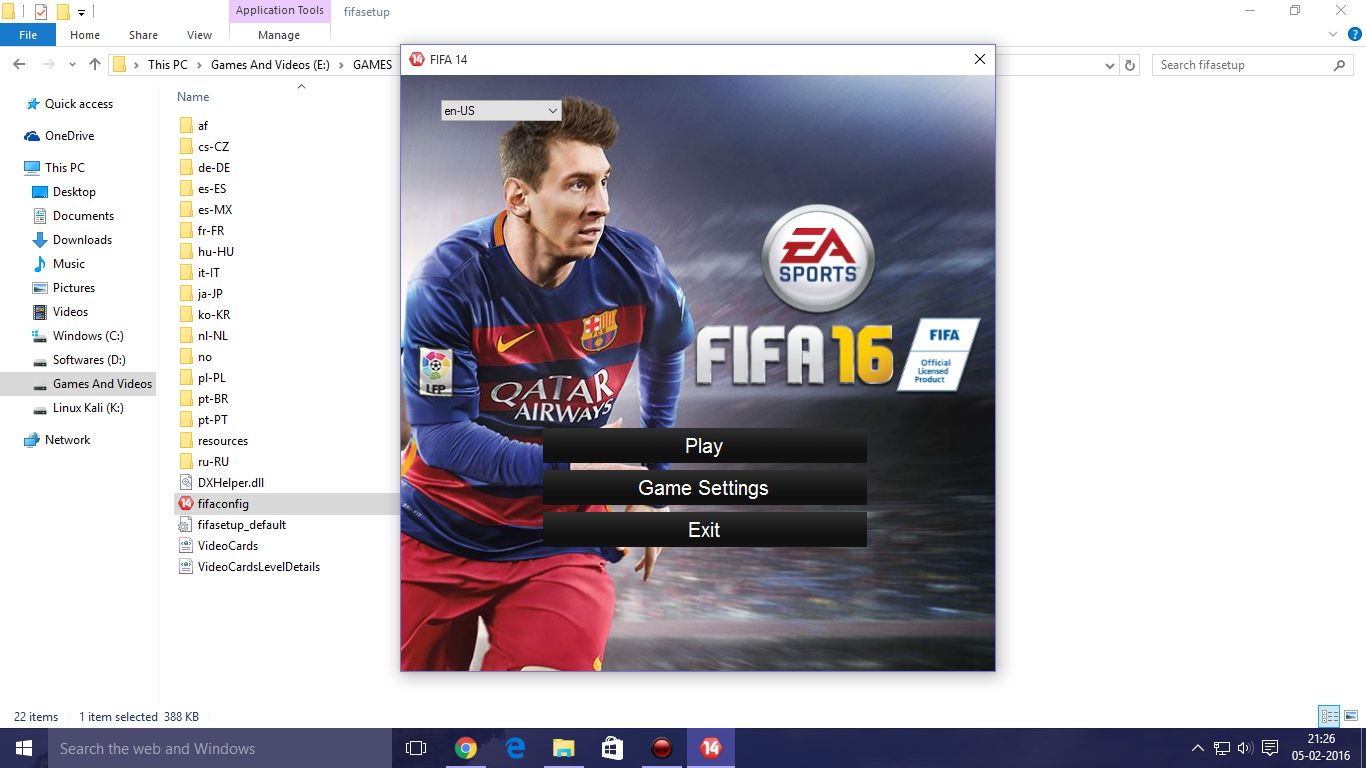Open the Windows Store taskbar icon
The width and height of the screenshot is (1366, 768).
coord(612,748)
